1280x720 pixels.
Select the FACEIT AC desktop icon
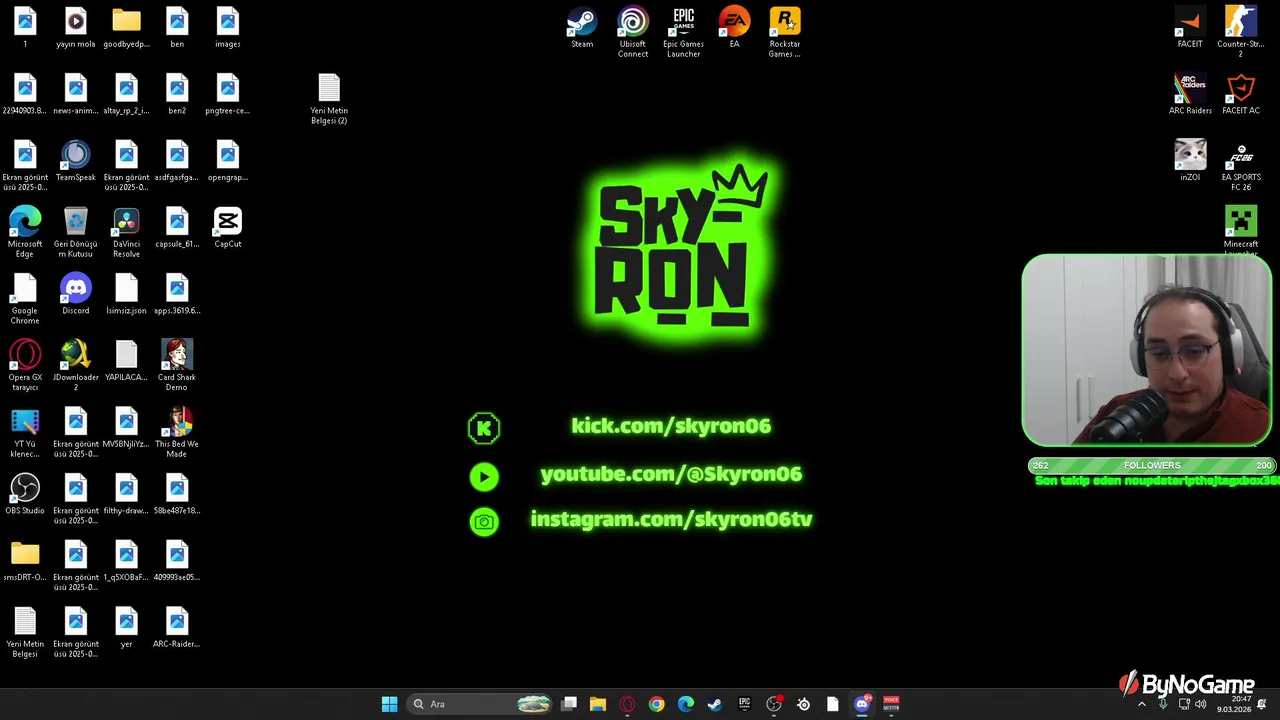[x=1241, y=95]
